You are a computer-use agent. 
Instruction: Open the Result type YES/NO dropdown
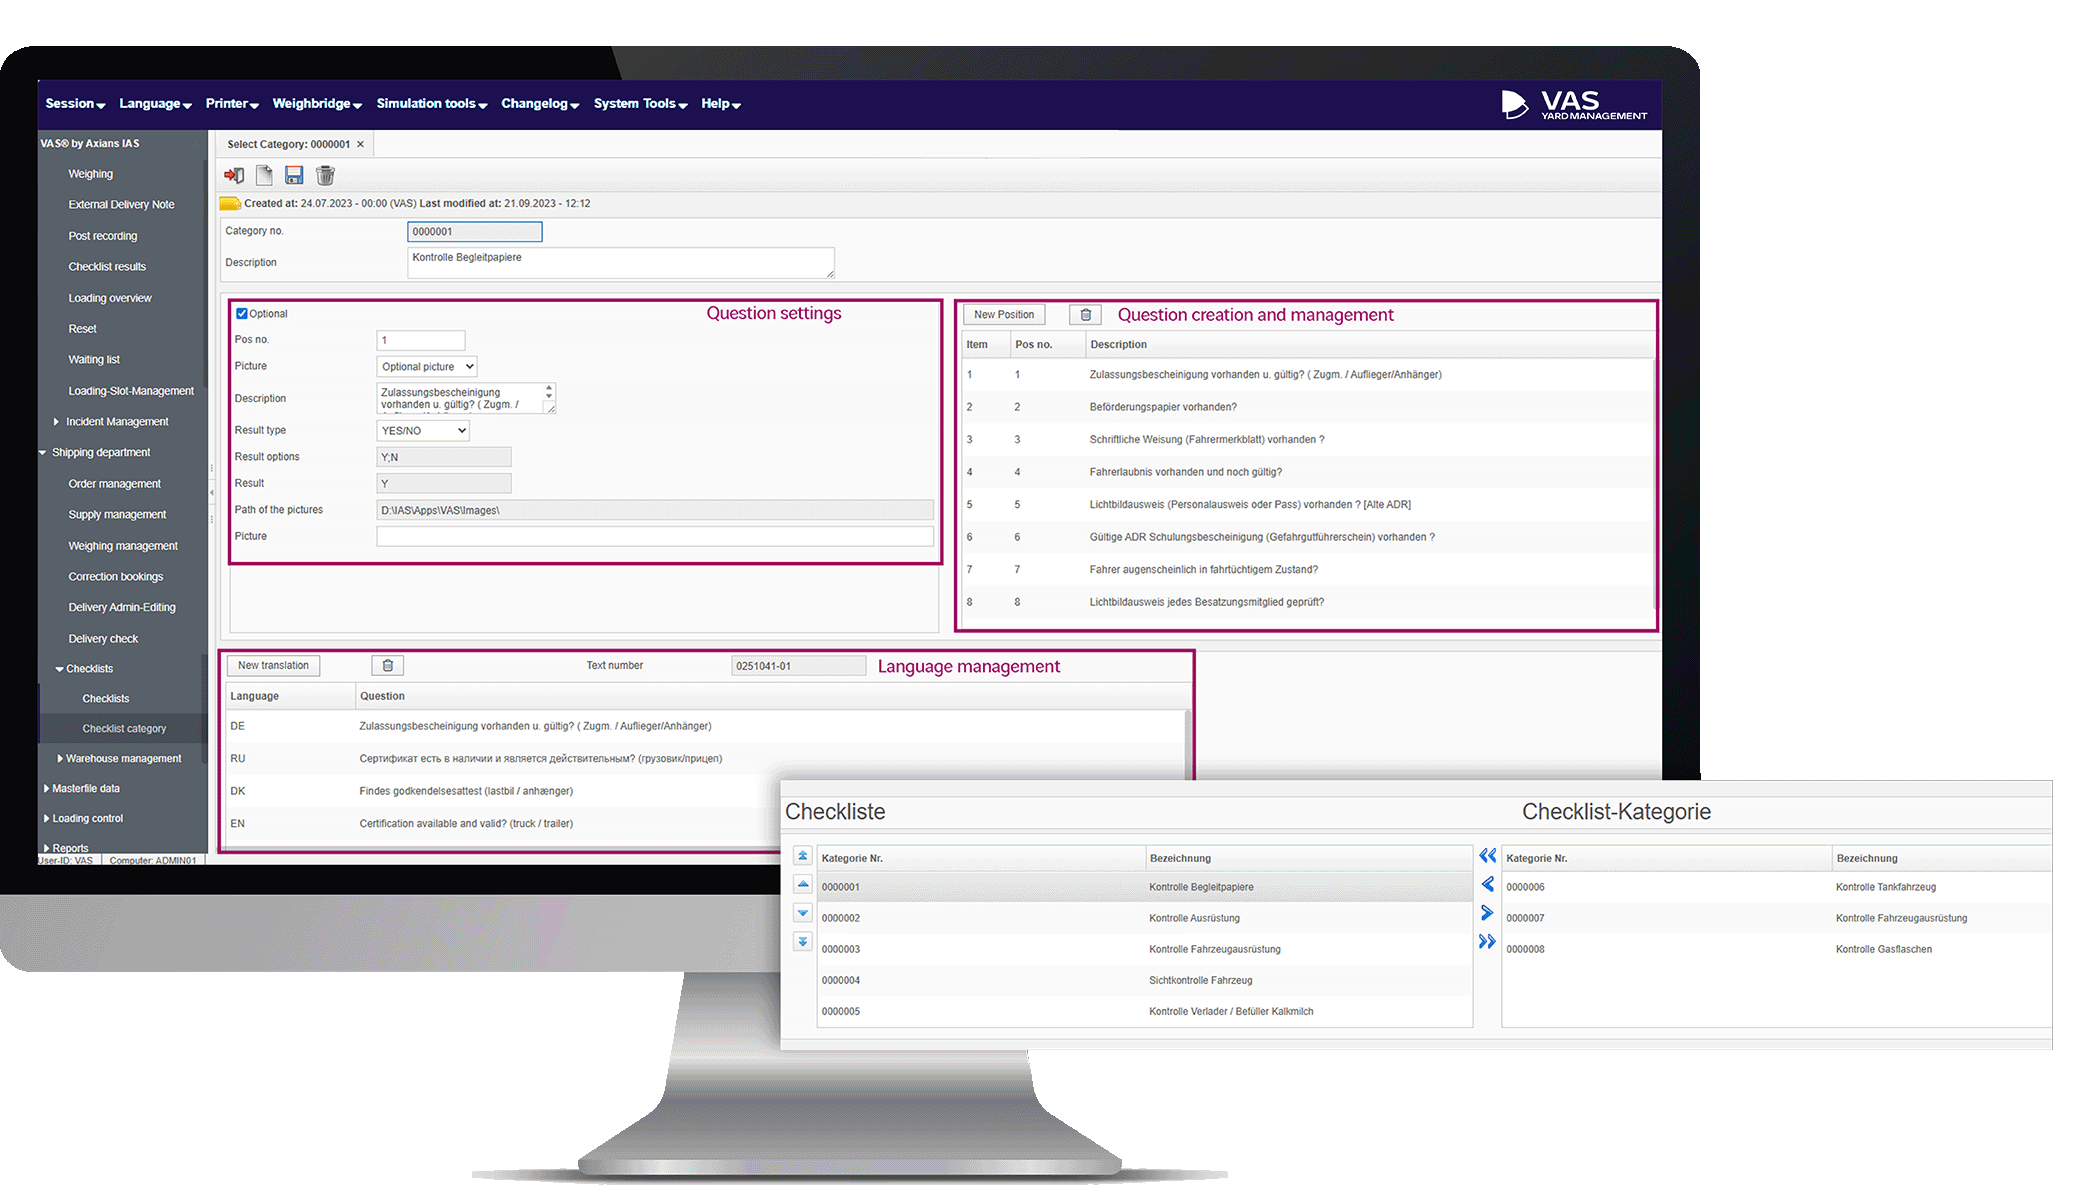[x=422, y=431]
